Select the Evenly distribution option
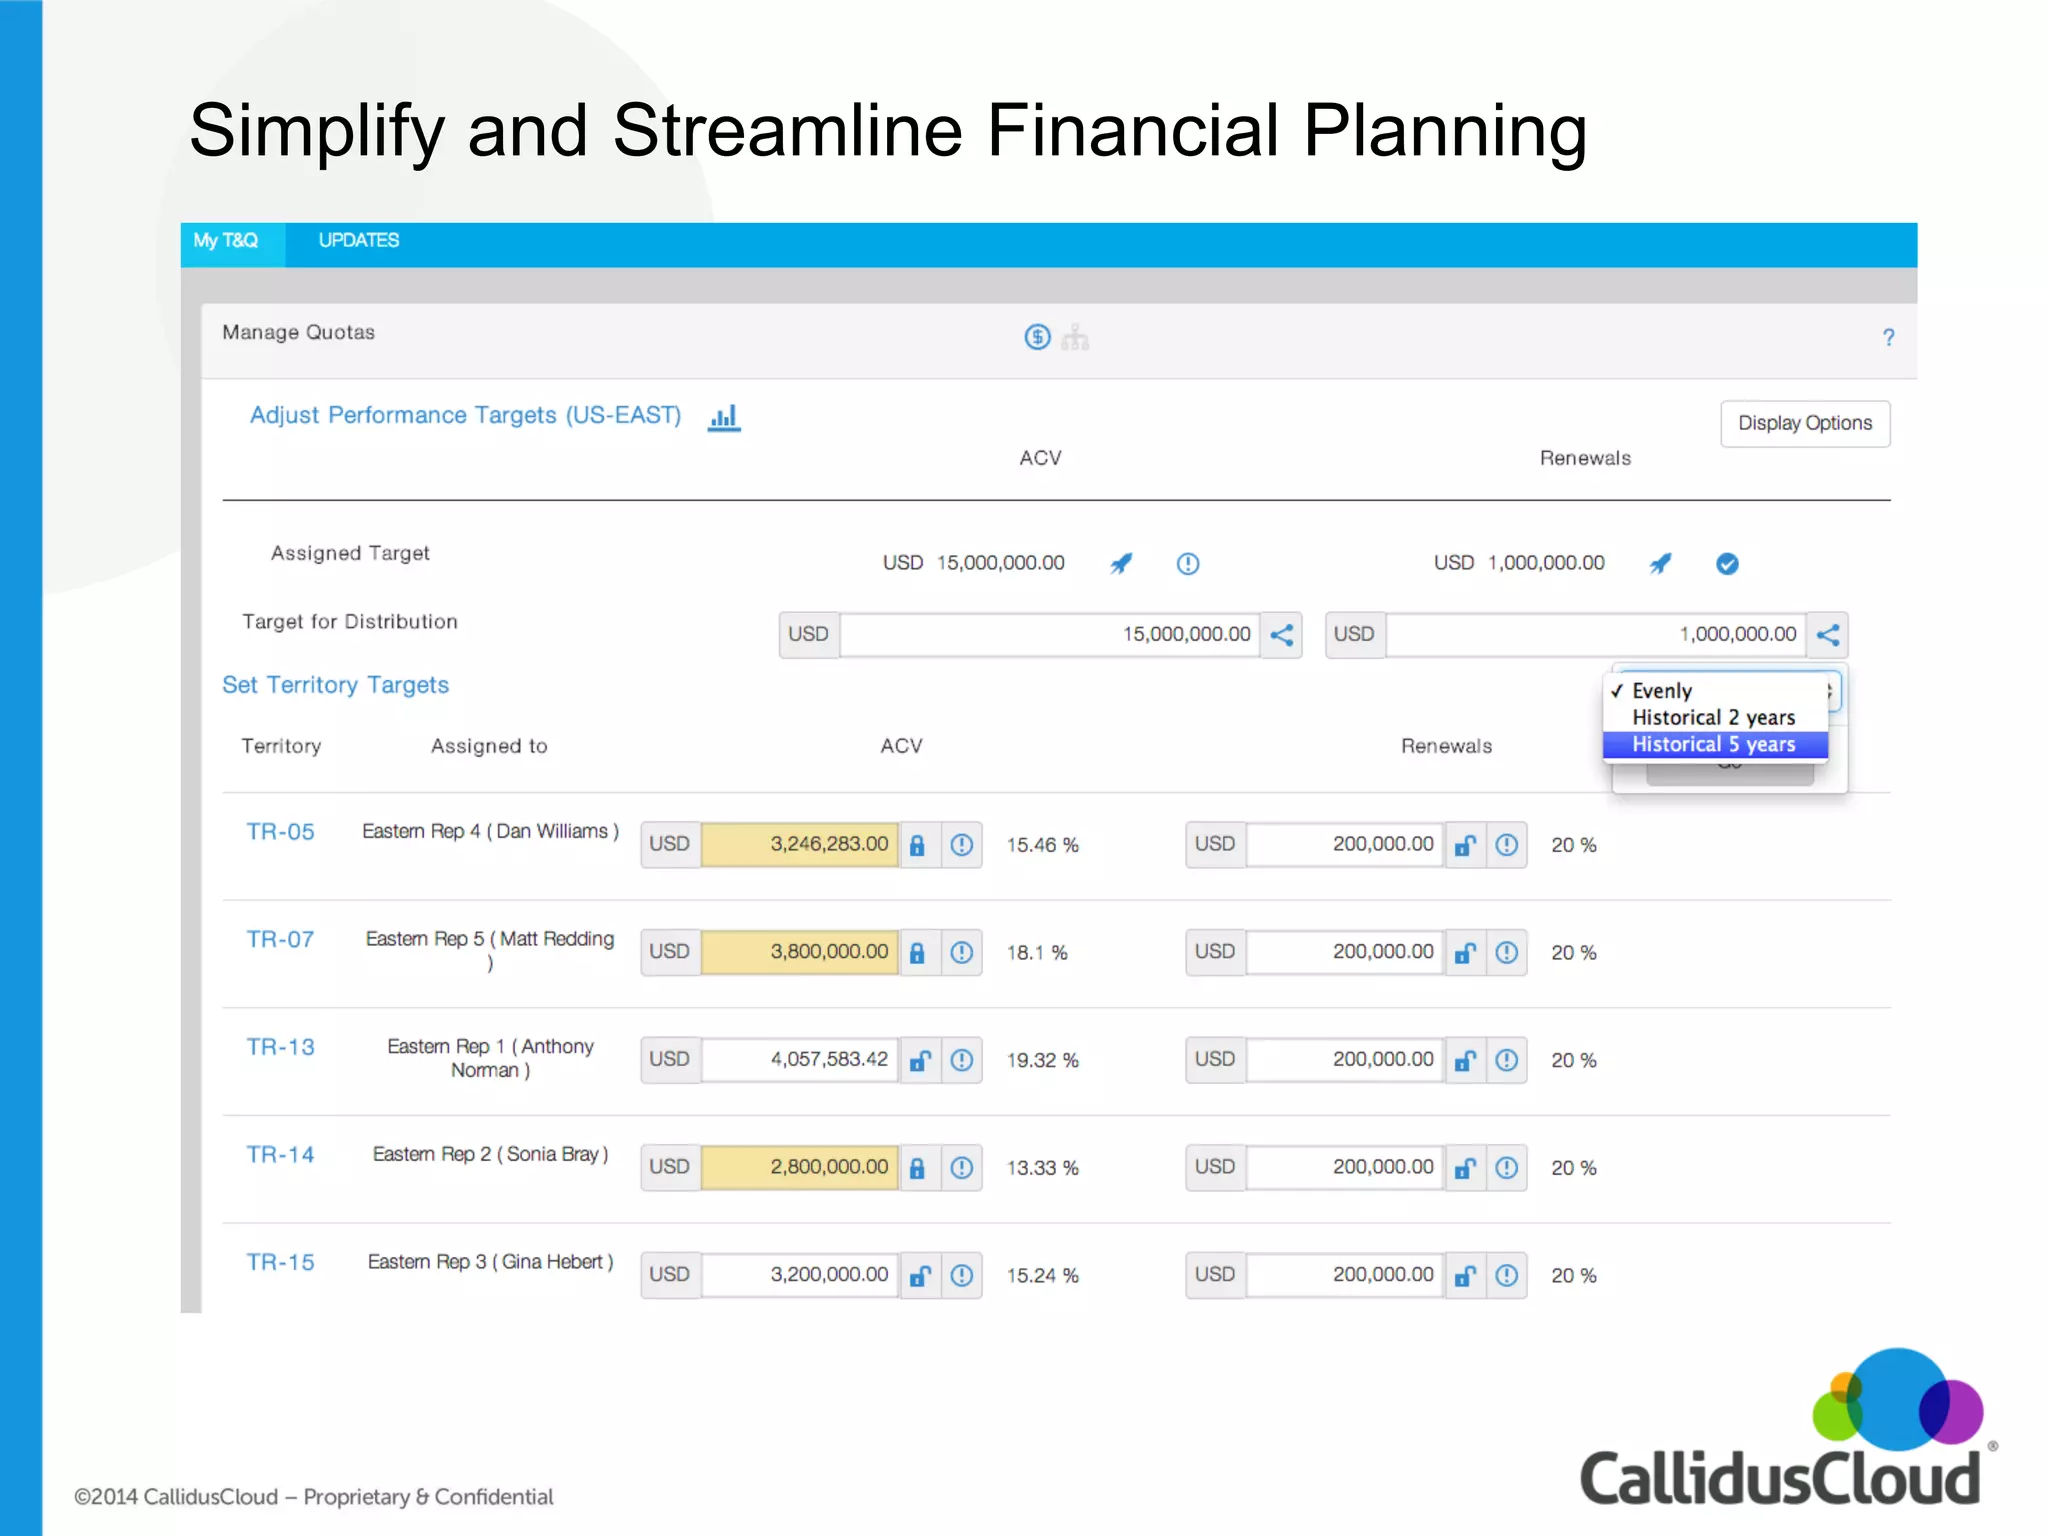2048x1536 pixels. [1715, 691]
